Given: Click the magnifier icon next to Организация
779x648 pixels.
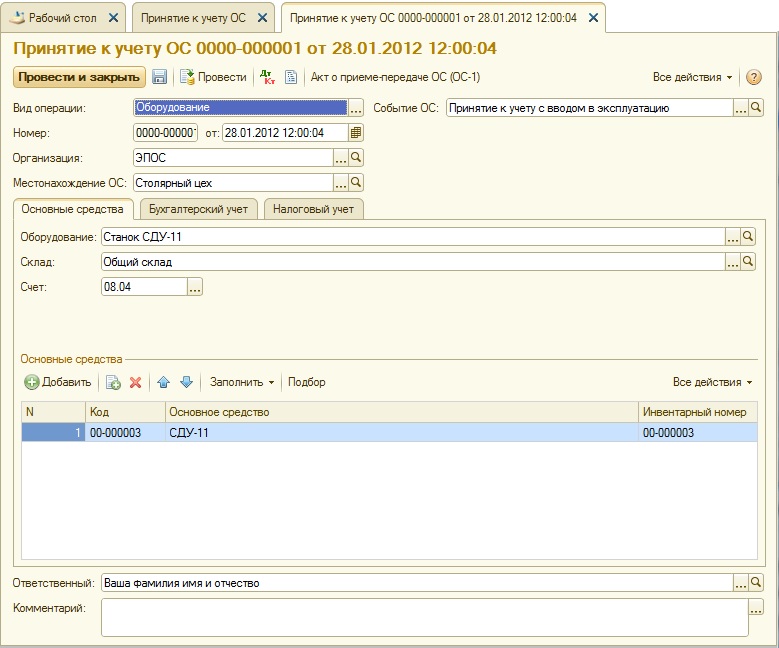Looking at the screenshot, I should pos(356,158).
